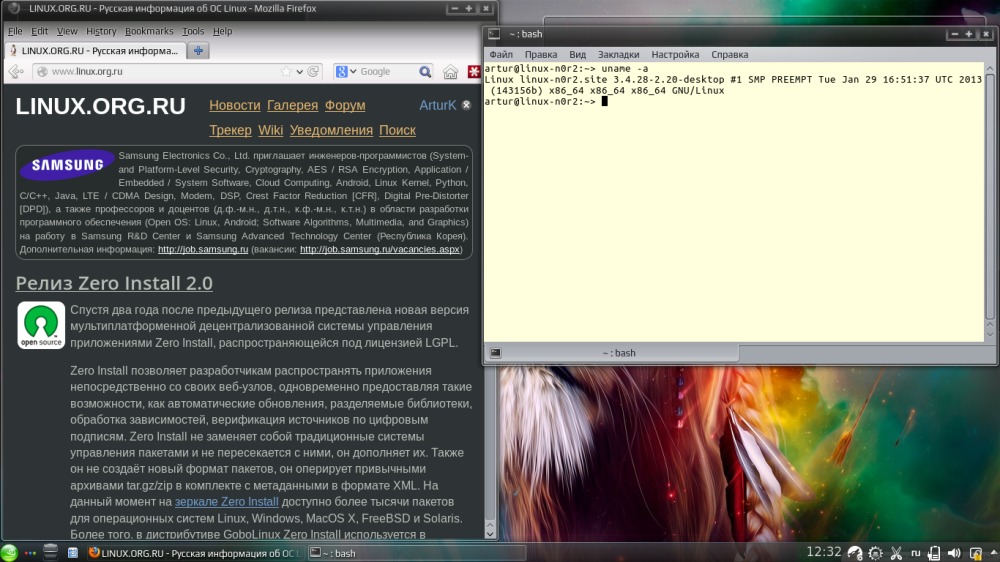
Task: Click the three colored dots activities icon
Action: coord(30,553)
